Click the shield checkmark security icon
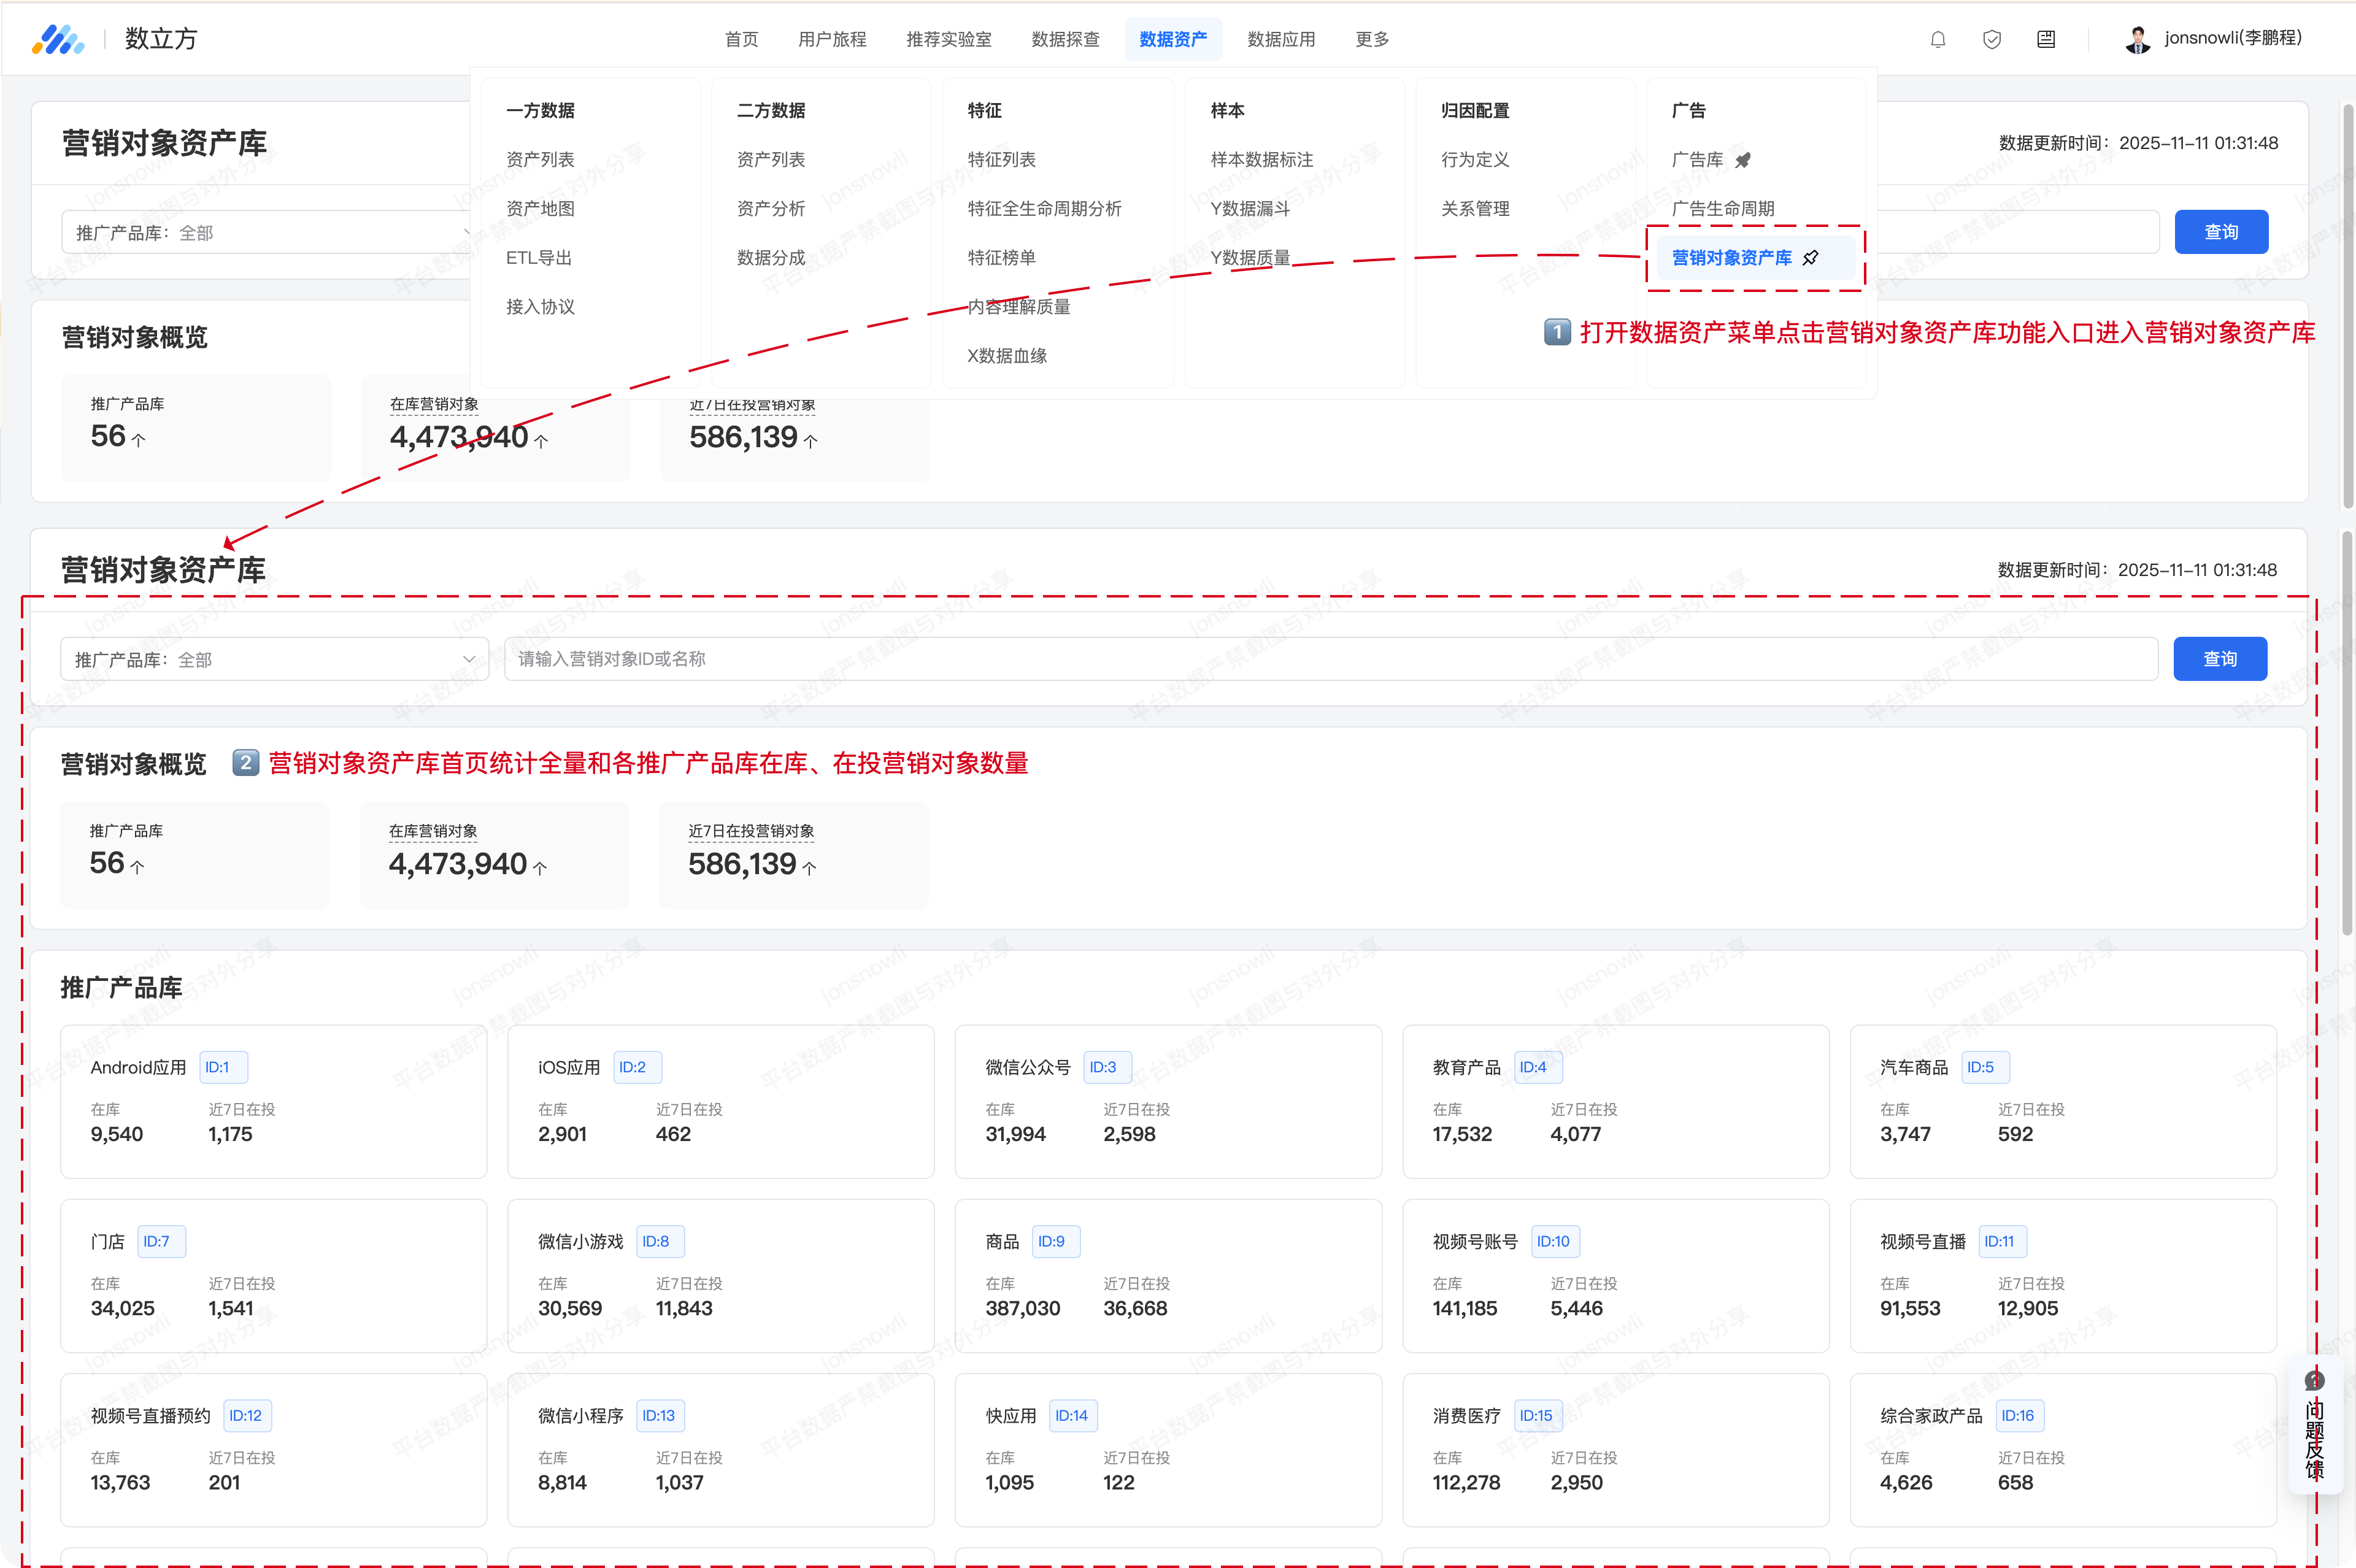The width and height of the screenshot is (2356, 1568). pos(1992,39)
